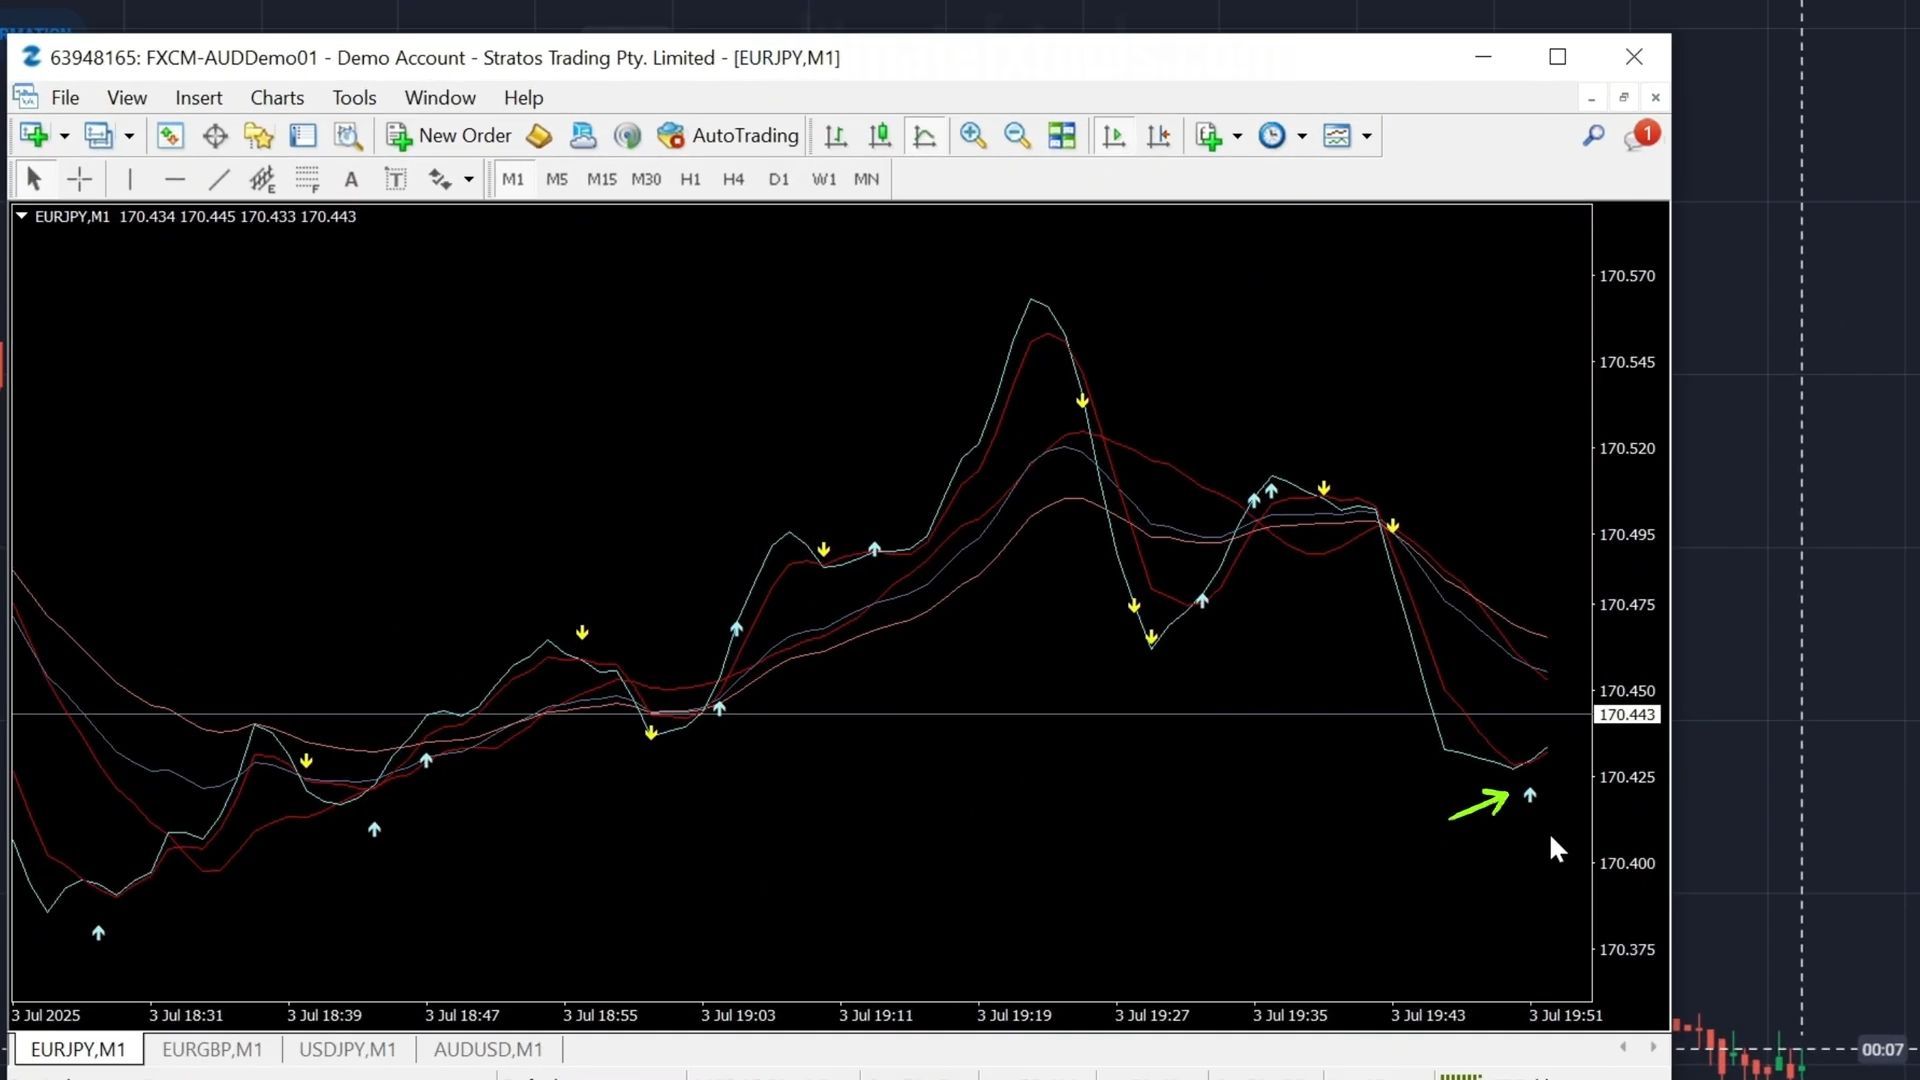Select the H4 timeframe button
Screen dimensions: 1920x1080
[733, 180]
